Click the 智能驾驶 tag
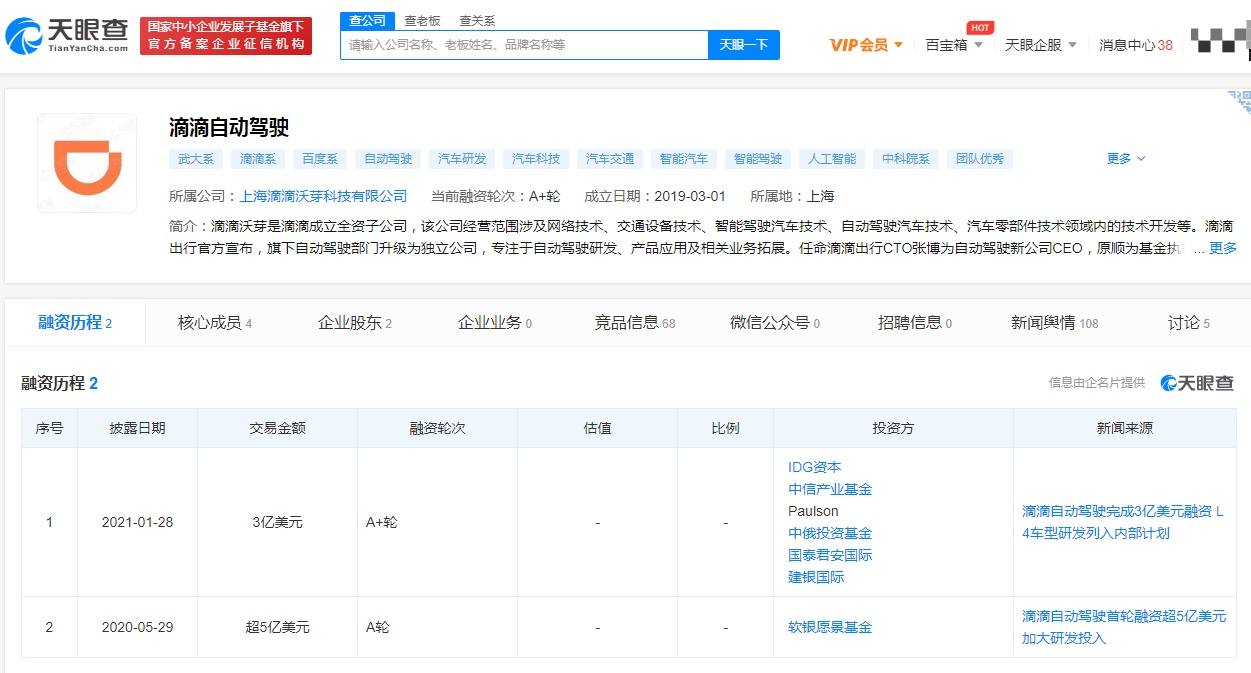The image size is (1251, 673). pos(758,159)
